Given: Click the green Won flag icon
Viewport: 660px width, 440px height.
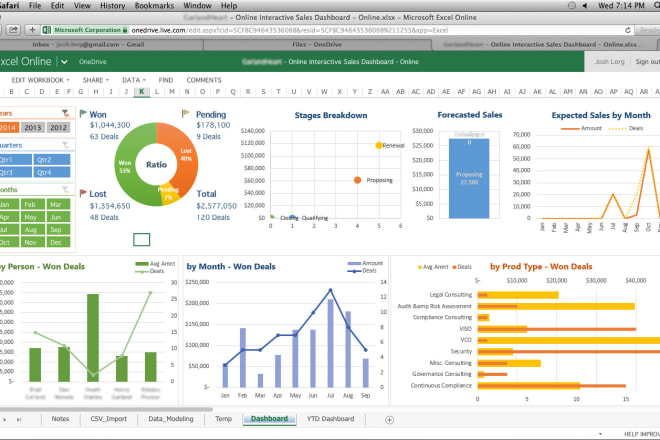Looking at the screenshot, I should click(83, 114).
